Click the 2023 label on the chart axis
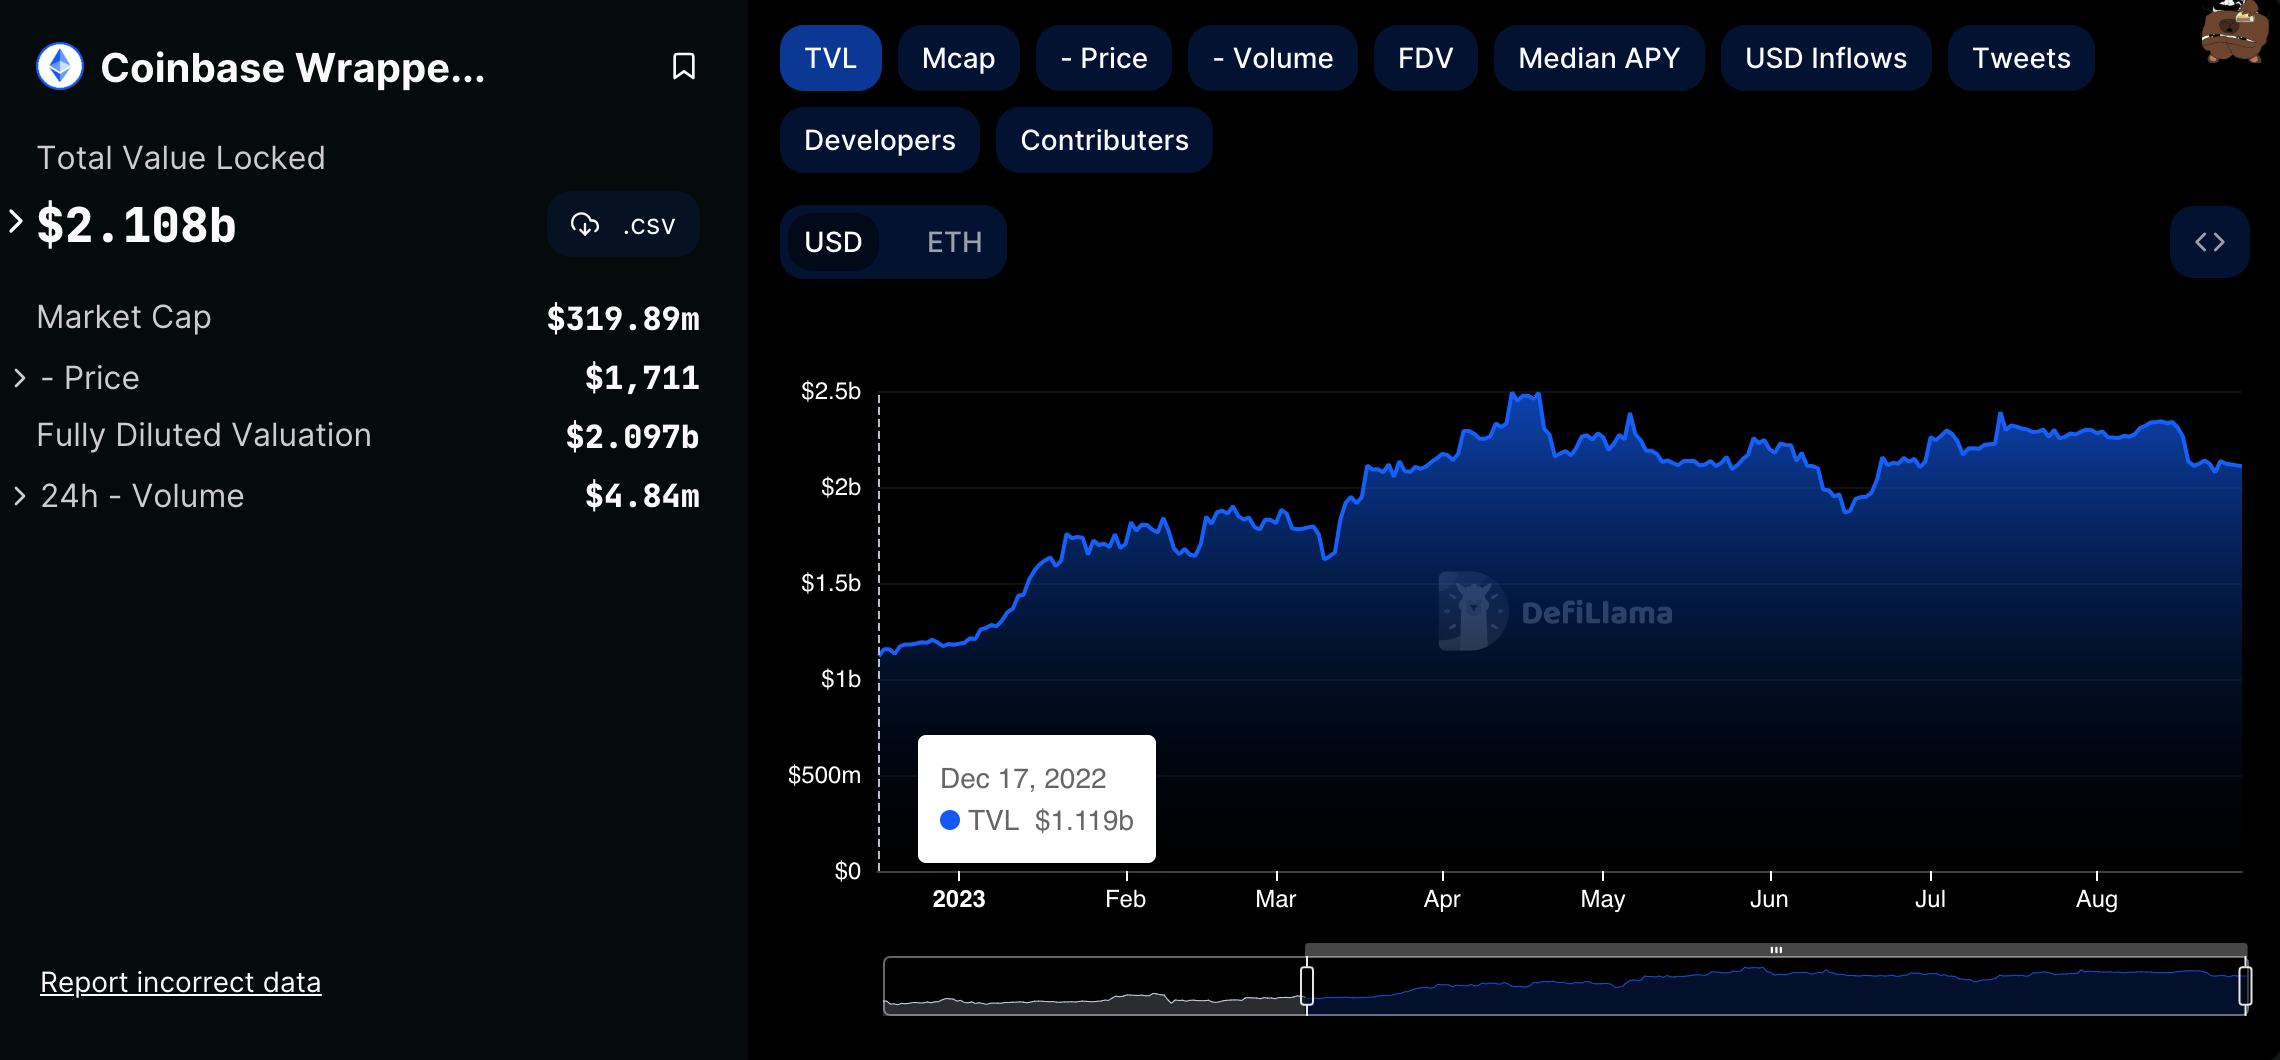The image size is (2280, 1060). (959, 899)
